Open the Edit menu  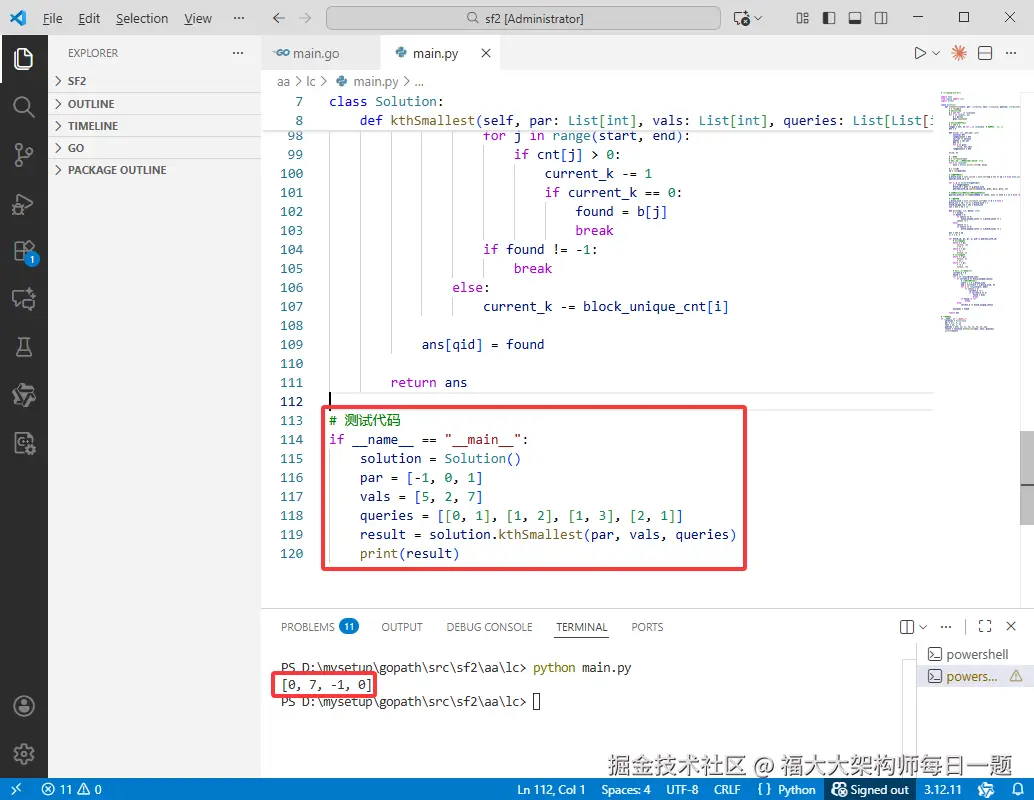89,18
